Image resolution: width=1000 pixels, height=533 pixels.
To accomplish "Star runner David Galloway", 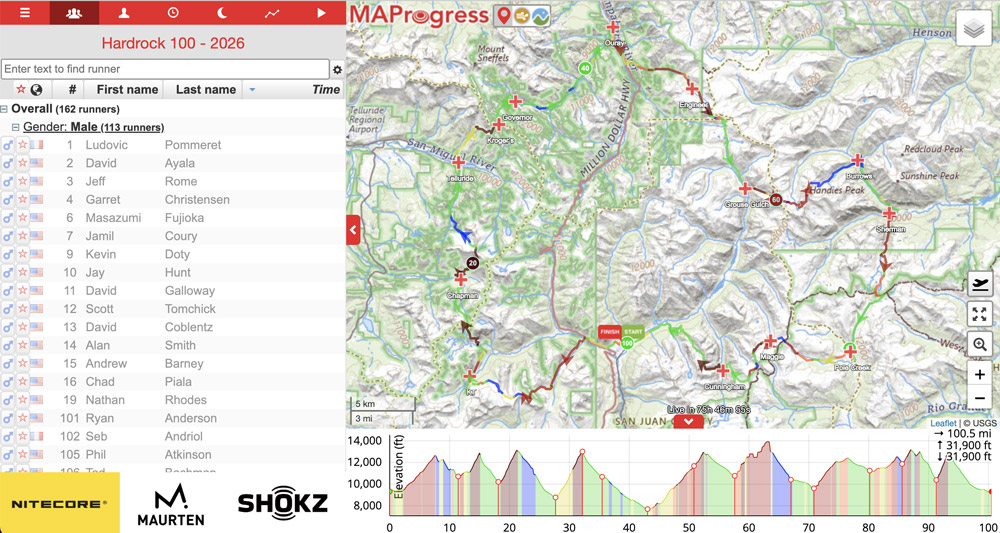I will coord(22,291).
